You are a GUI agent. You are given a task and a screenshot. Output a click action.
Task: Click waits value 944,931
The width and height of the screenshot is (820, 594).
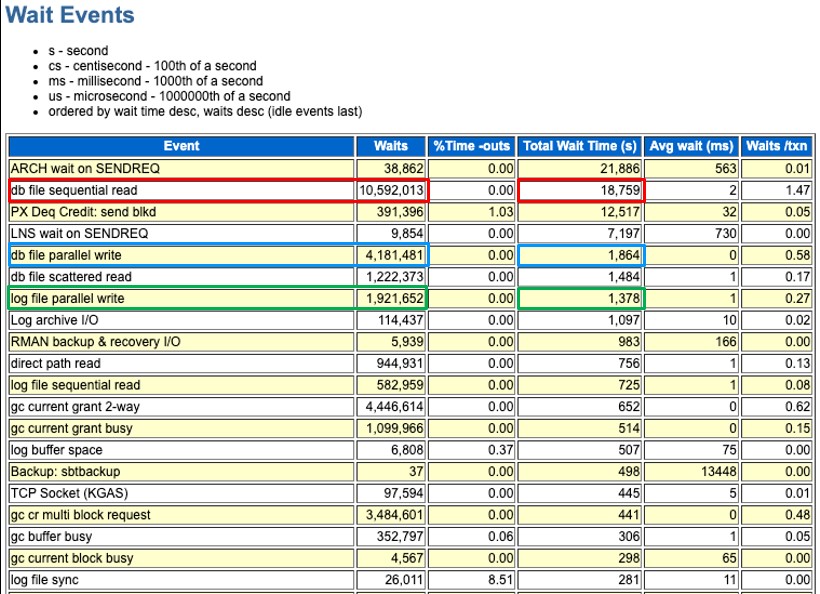pos(400,363)
